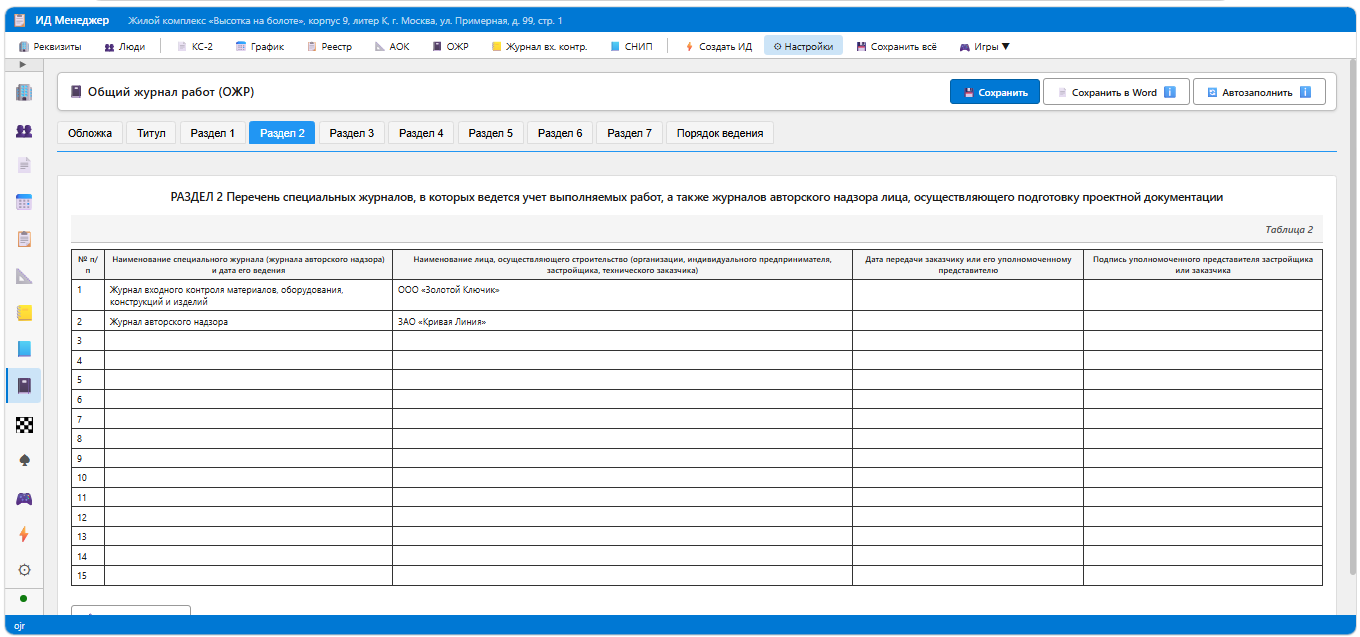Open the yellow notebook icon in sidebar
Viewport: 1360px width, 637px height.
coord(24,313)
